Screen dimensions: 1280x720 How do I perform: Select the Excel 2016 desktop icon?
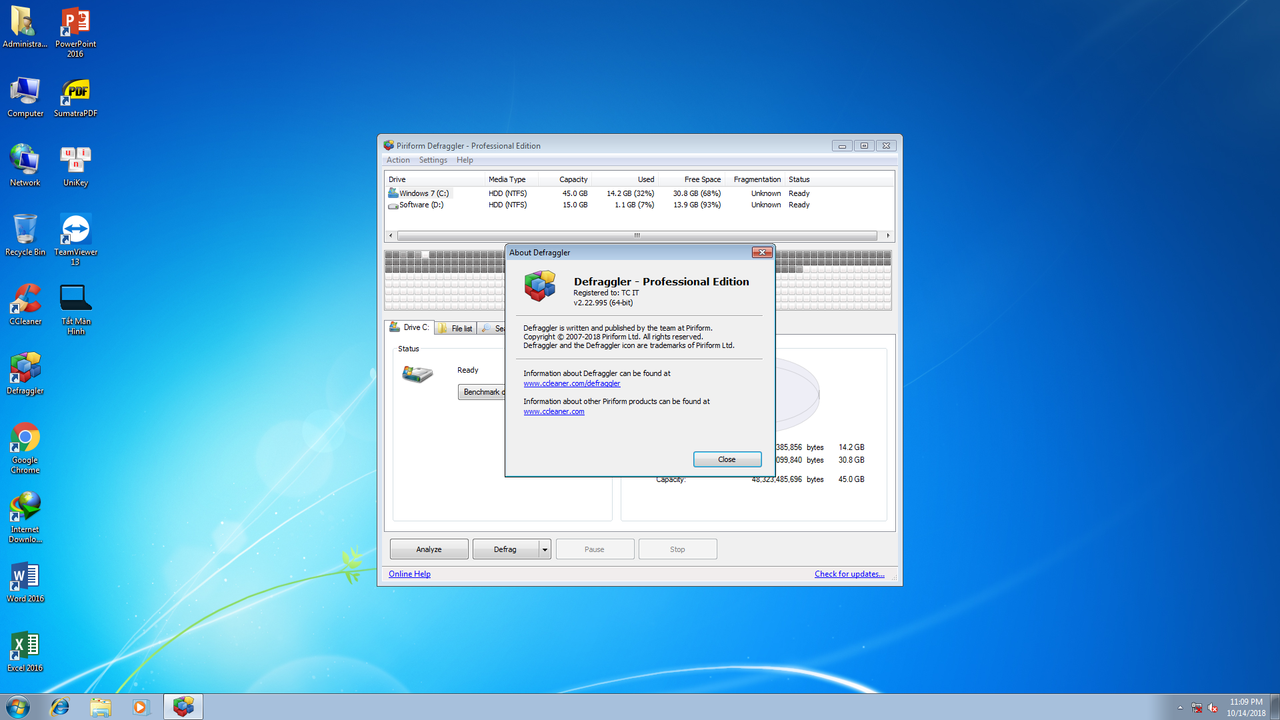25,651
